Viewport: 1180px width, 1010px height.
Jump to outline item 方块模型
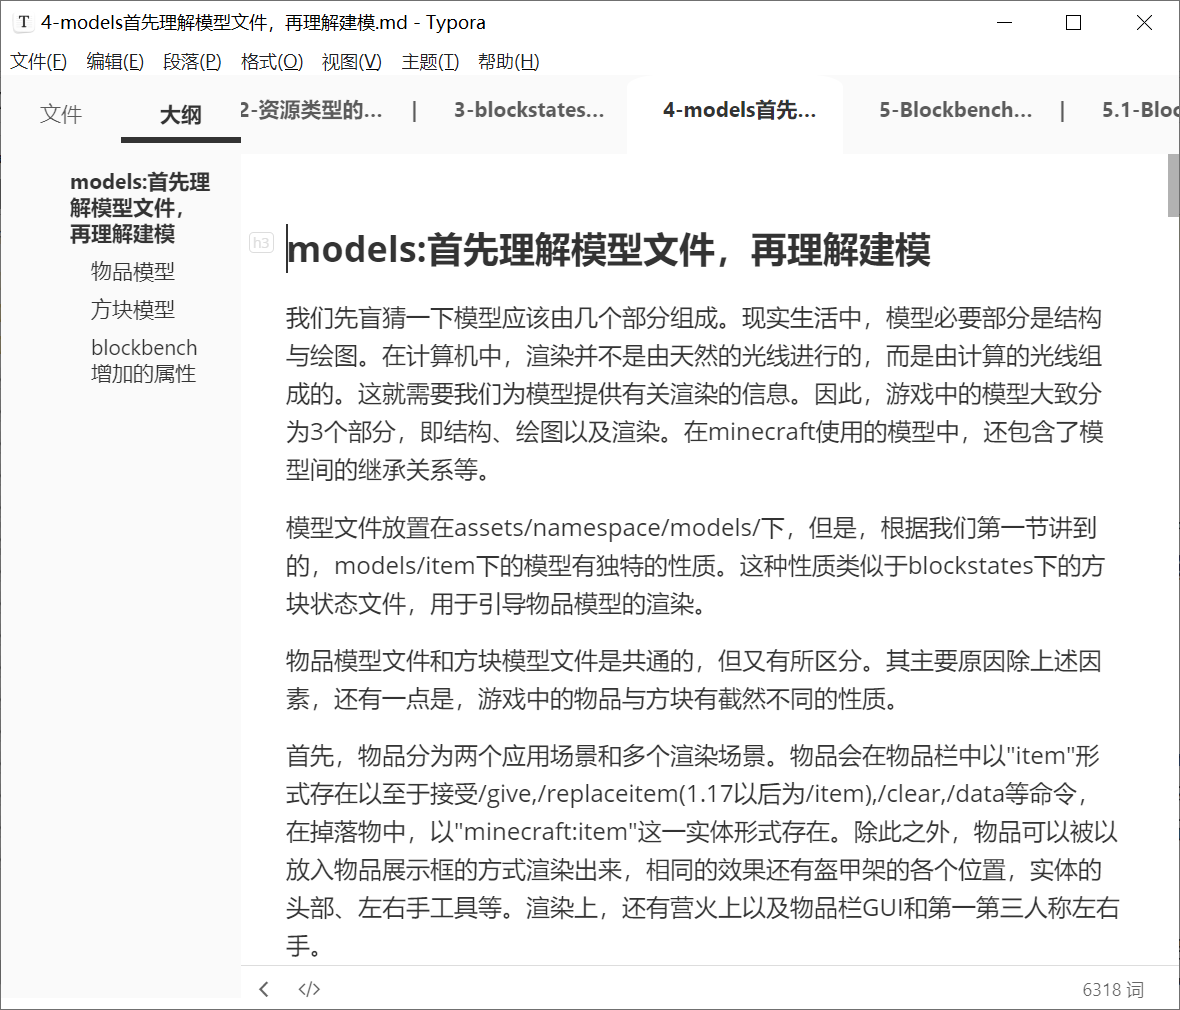coord(132,309)
